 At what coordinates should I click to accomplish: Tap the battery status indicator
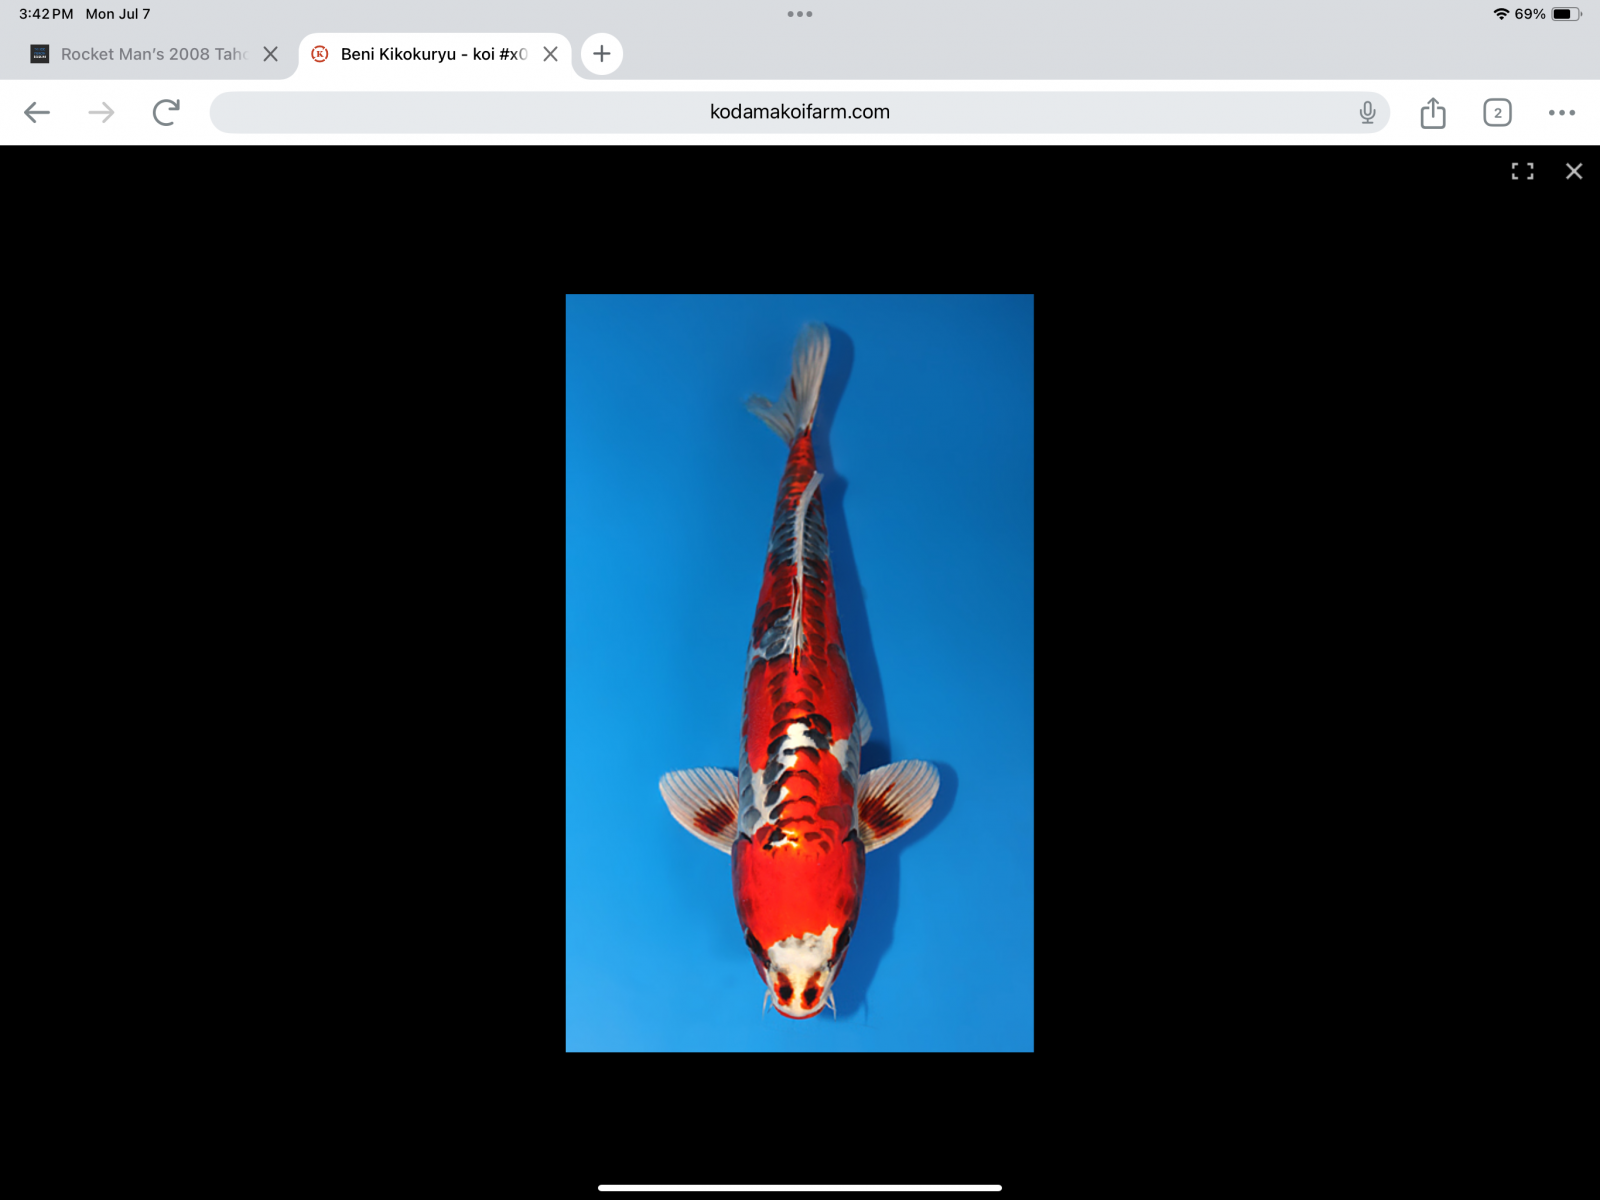(x=1568, y=14)
